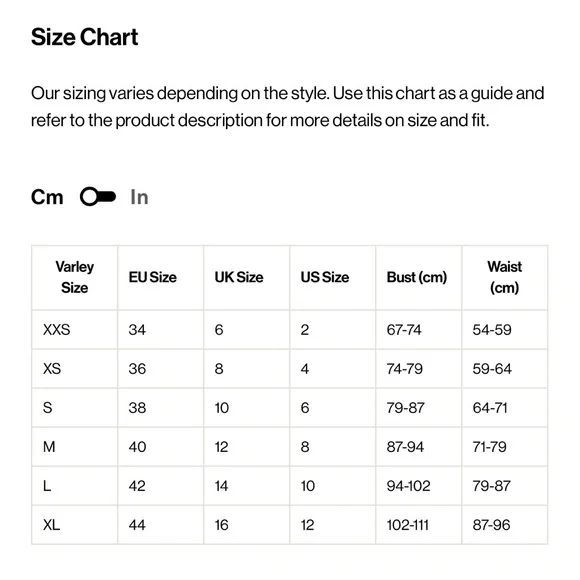Image resolution: width=580 pixels, height=580 pixels.
Task: Toggle the Cm/In unit switch
Action: 98,197
